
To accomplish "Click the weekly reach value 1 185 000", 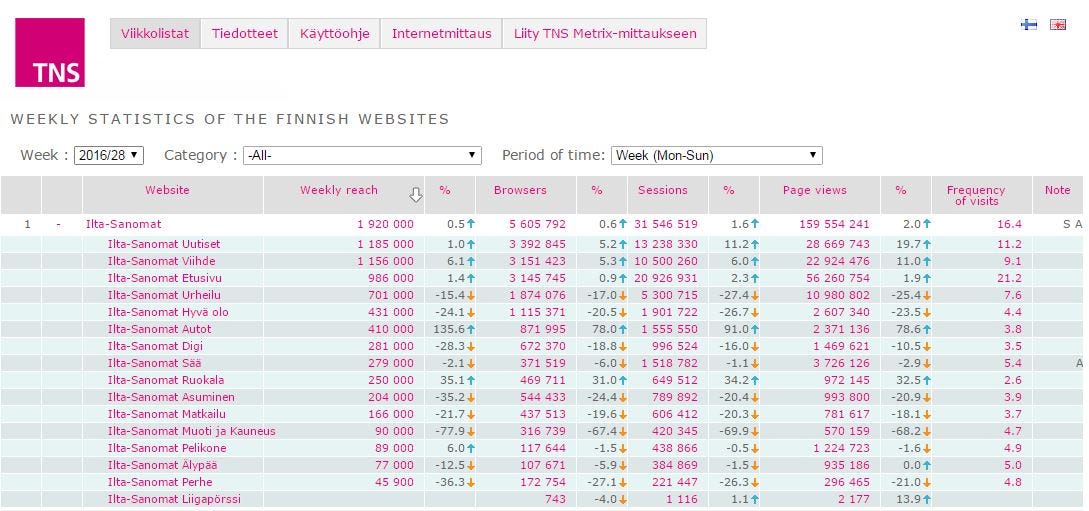I will [x=385, y=244].
